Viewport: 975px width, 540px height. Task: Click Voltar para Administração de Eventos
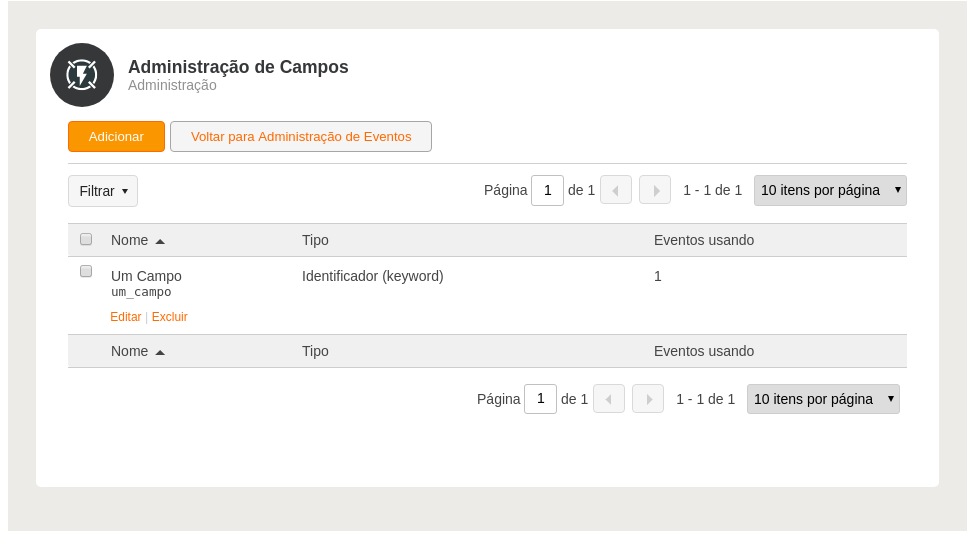301,136
